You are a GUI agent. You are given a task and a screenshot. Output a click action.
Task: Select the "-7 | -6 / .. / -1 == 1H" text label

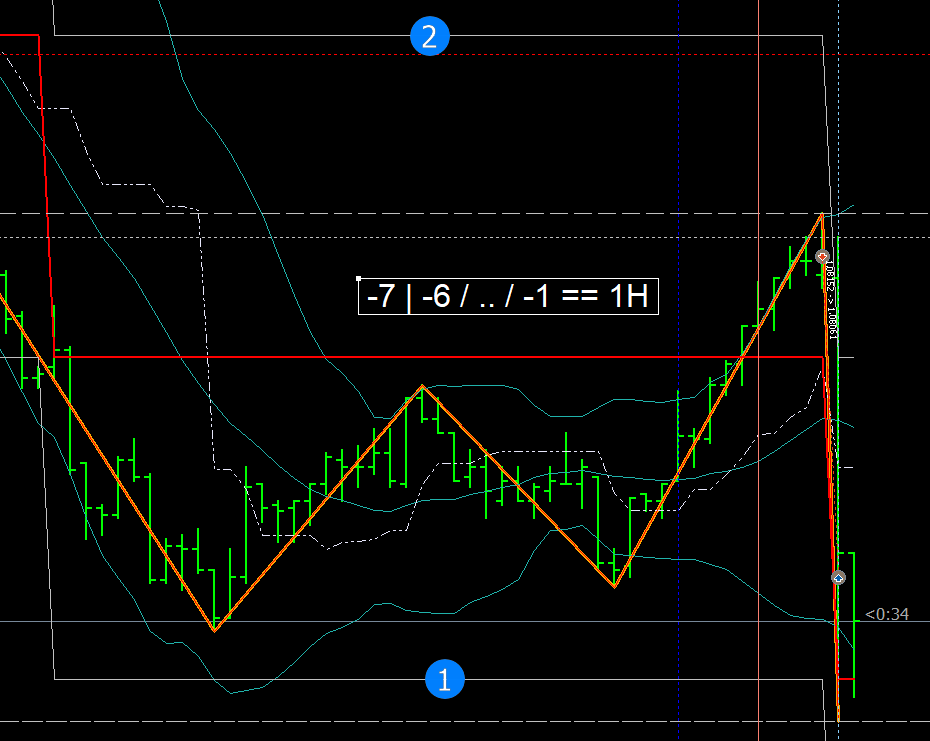(x=508, y=297)
